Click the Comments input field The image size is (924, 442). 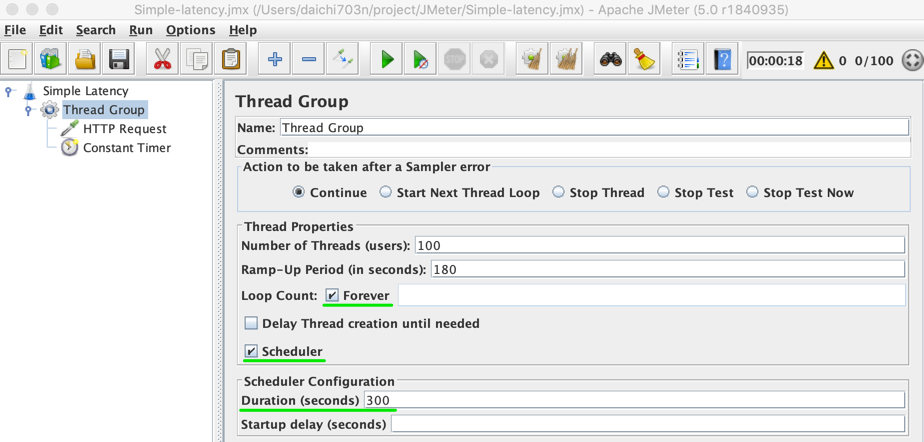pyautogui.click(x=610, y=150)
